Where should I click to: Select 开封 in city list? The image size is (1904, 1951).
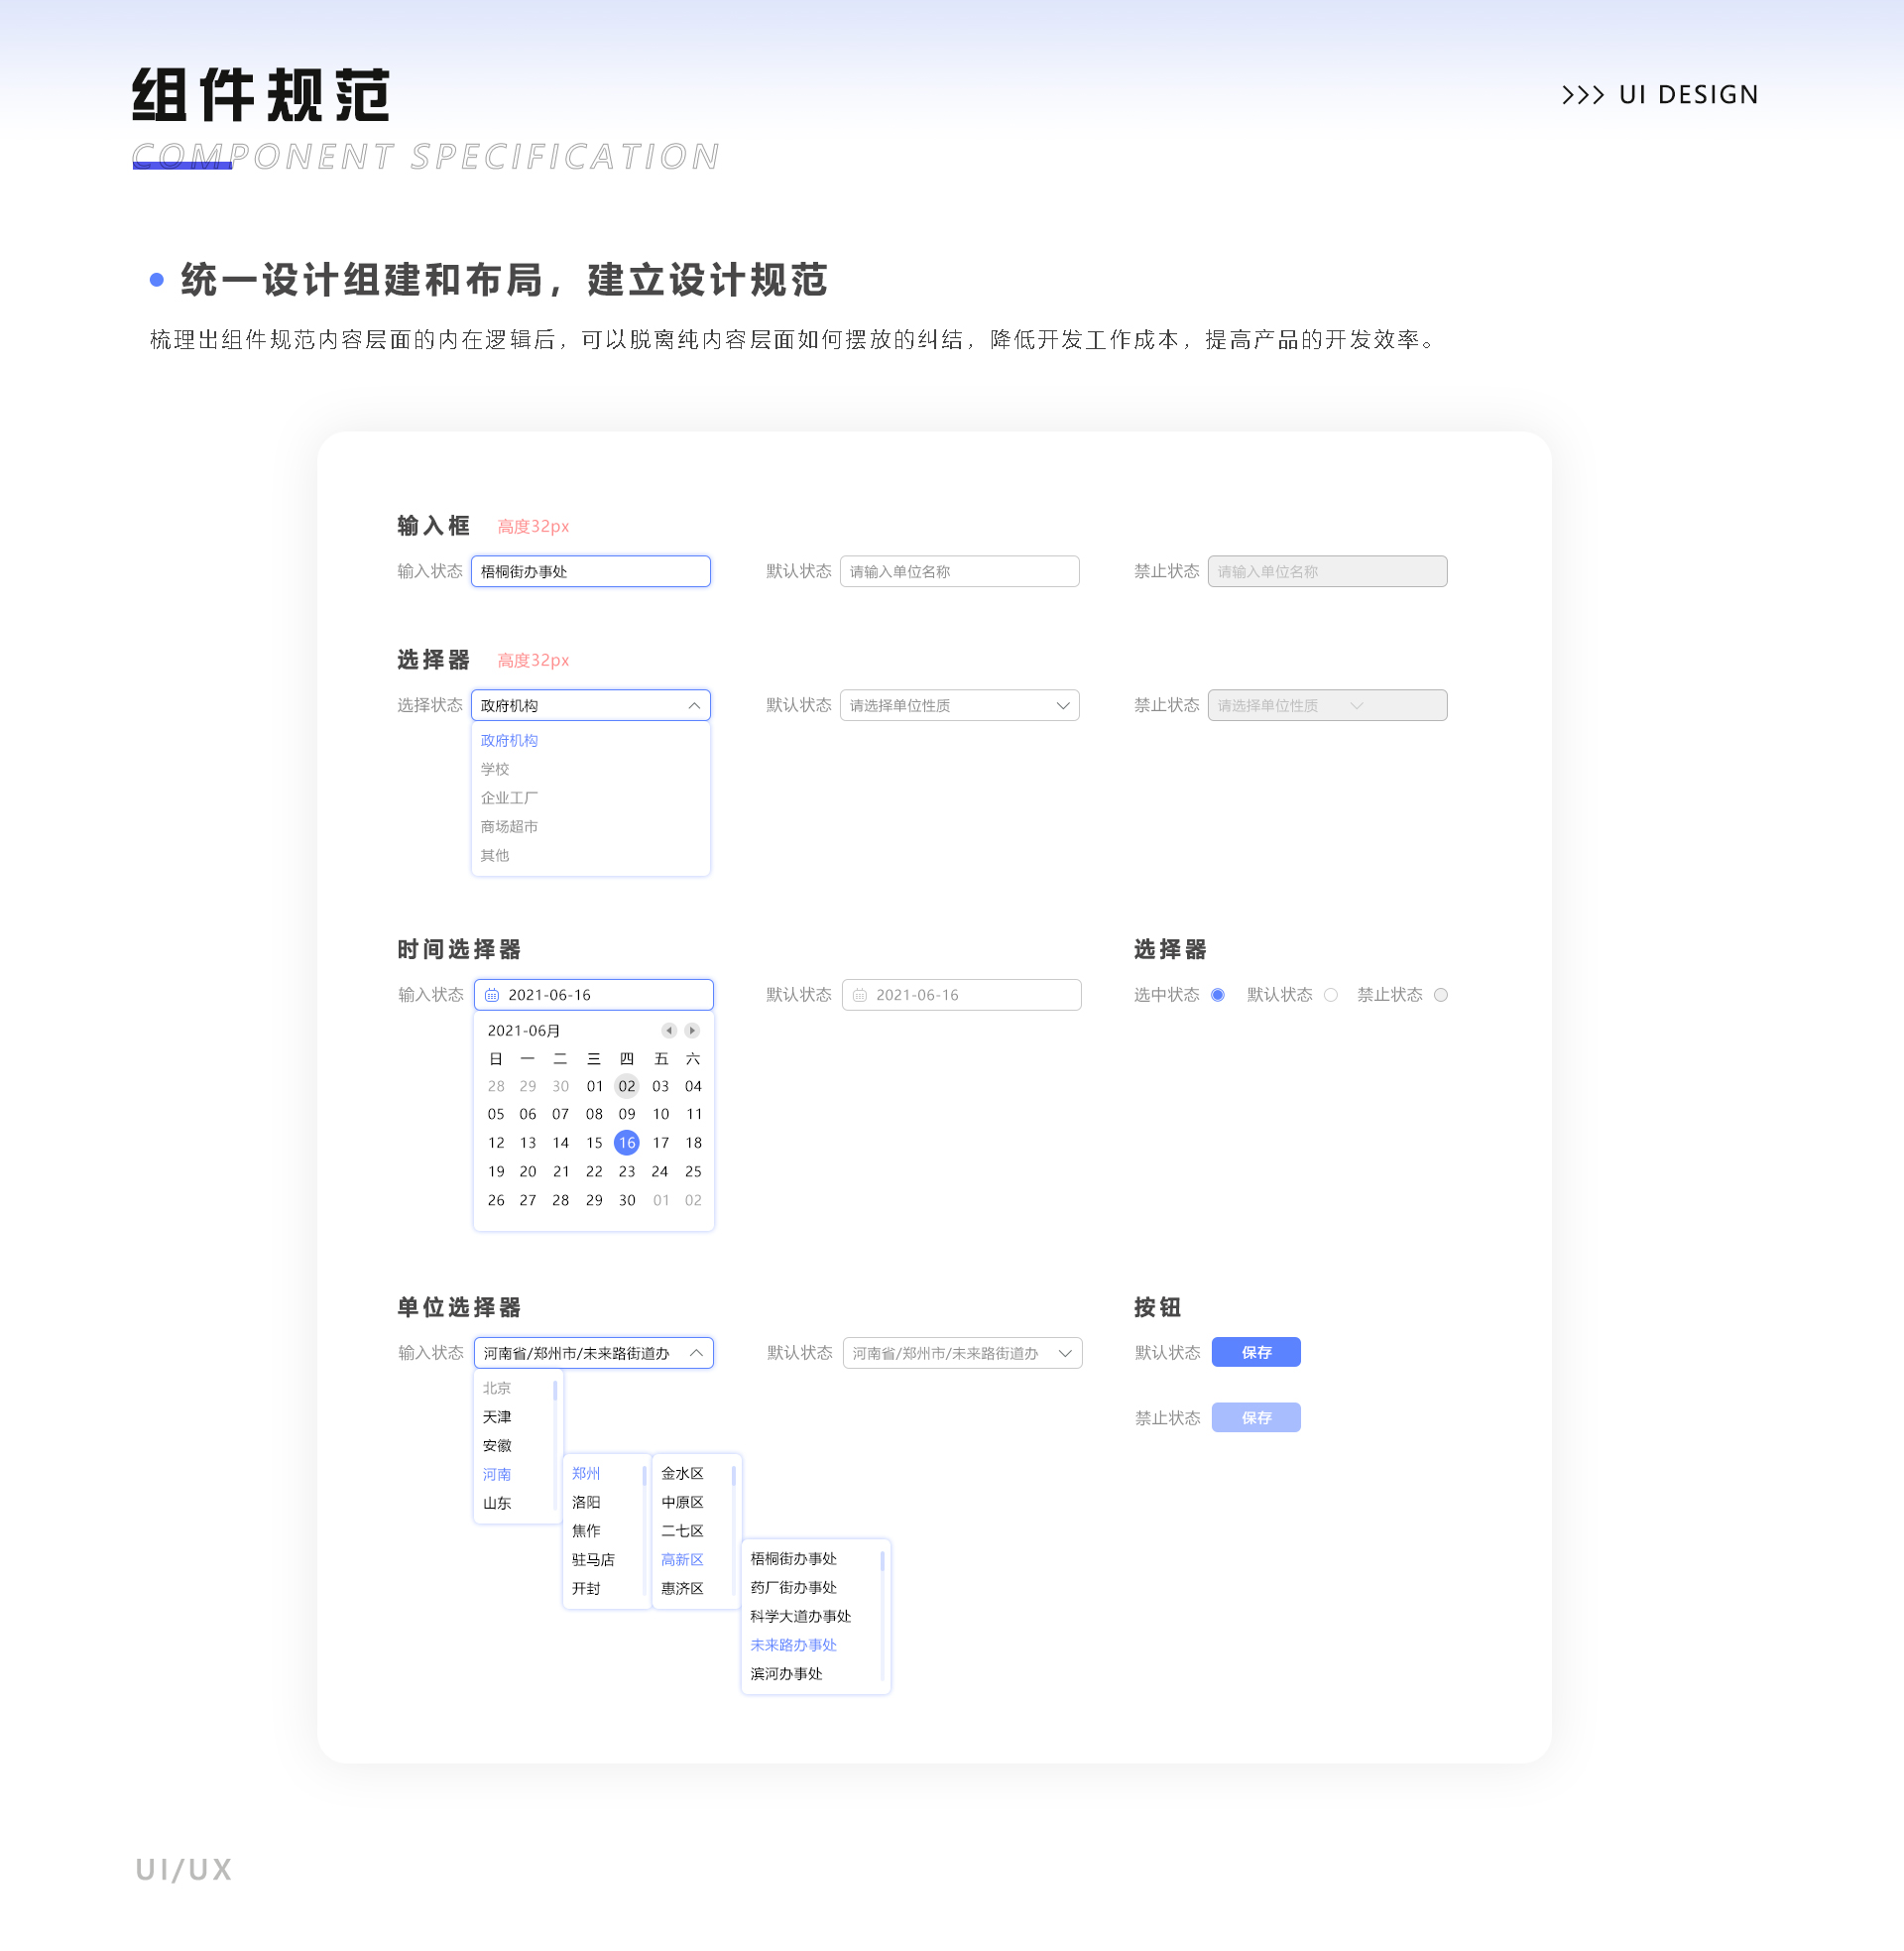pos(586,1589)
